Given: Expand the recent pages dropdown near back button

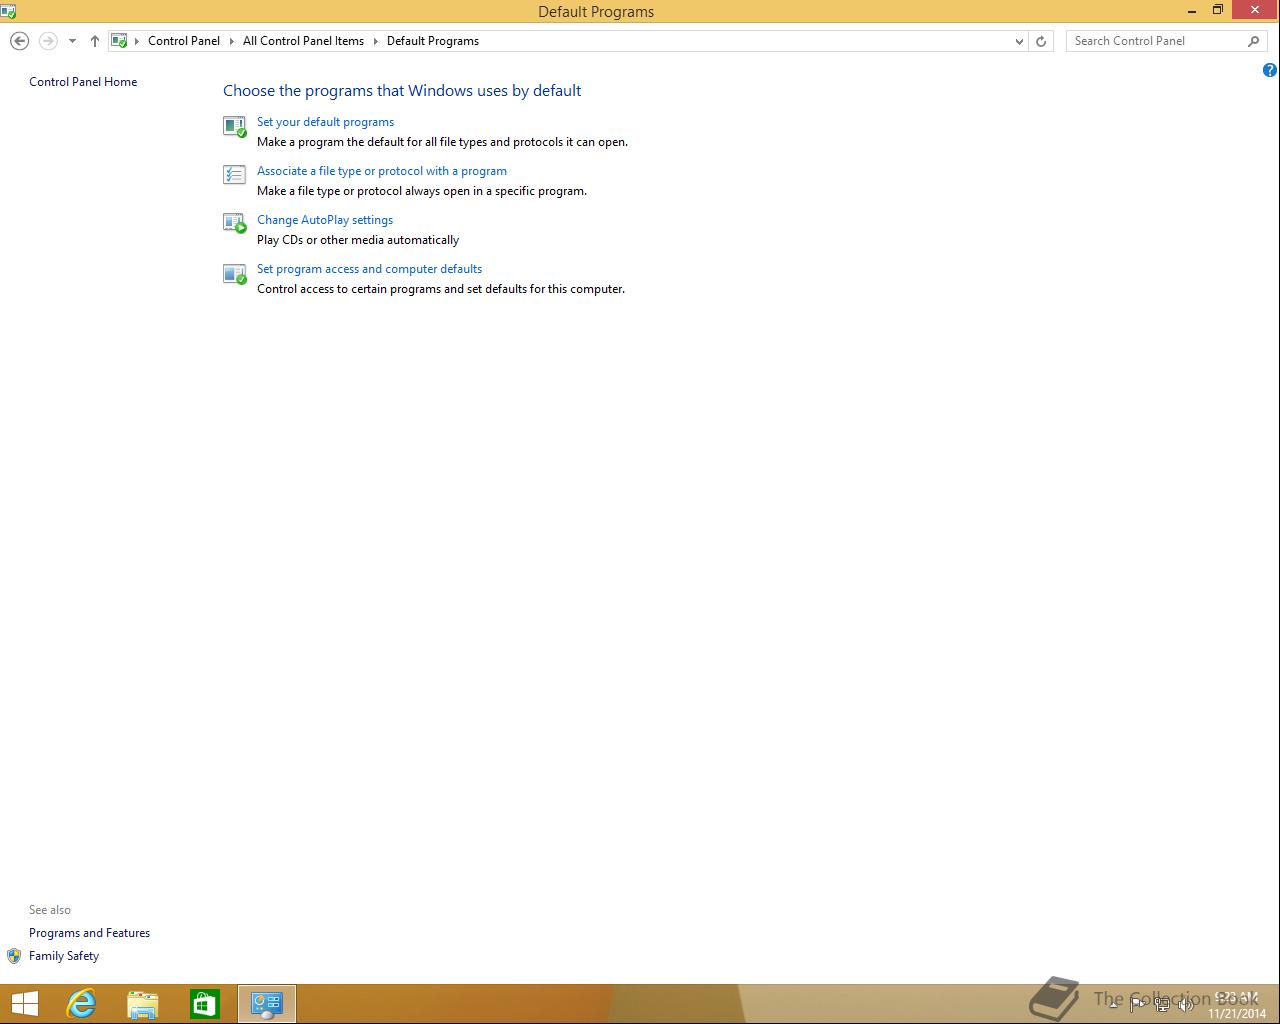Looking at the screenshot, I should pos(72,40).
